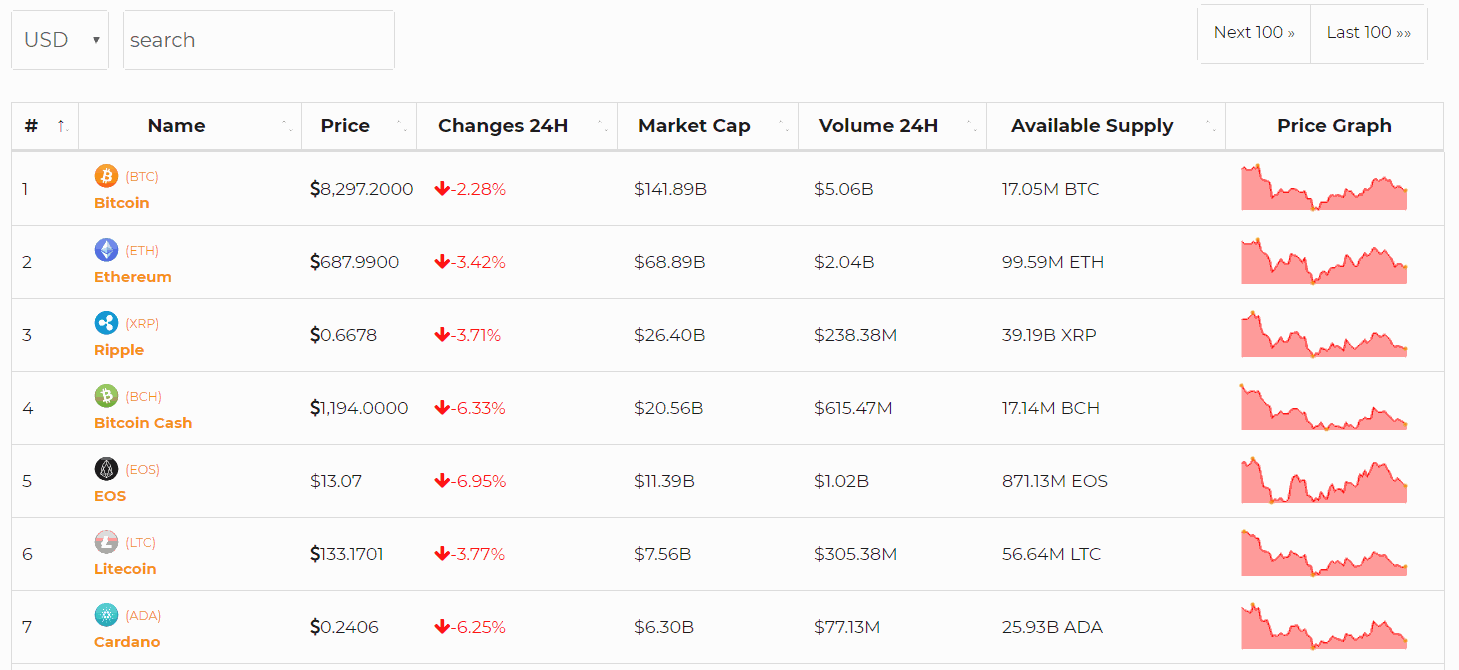Image resolution: width=1459 pixels, height=670 pixels.
Task: Open the Cardano name link
Action: tap(126, 641)
